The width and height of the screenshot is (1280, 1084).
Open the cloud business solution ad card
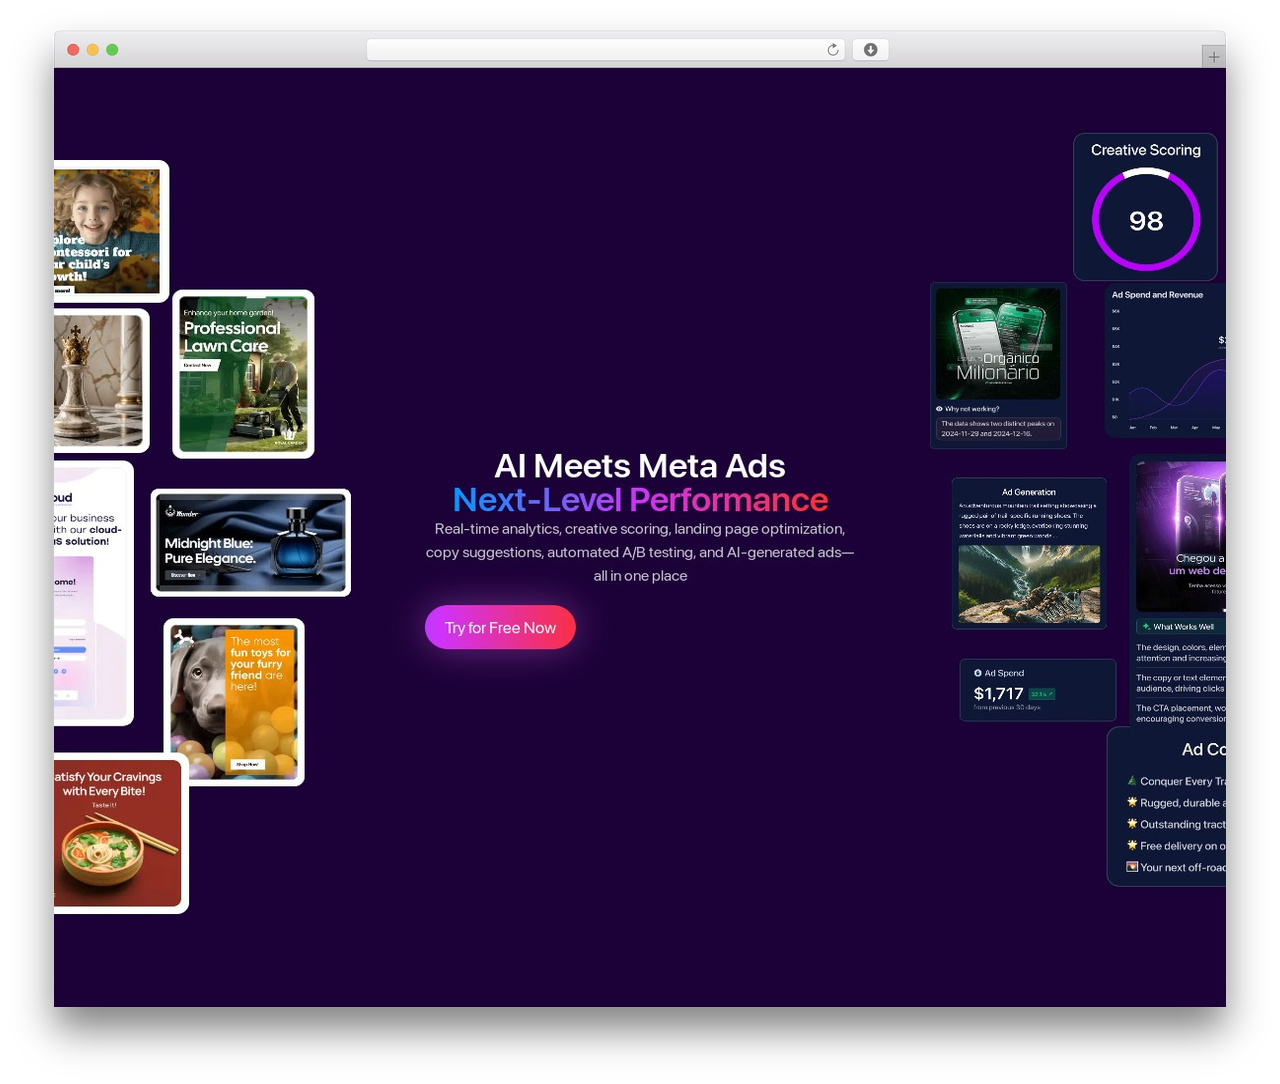click(x=93, y=593)
